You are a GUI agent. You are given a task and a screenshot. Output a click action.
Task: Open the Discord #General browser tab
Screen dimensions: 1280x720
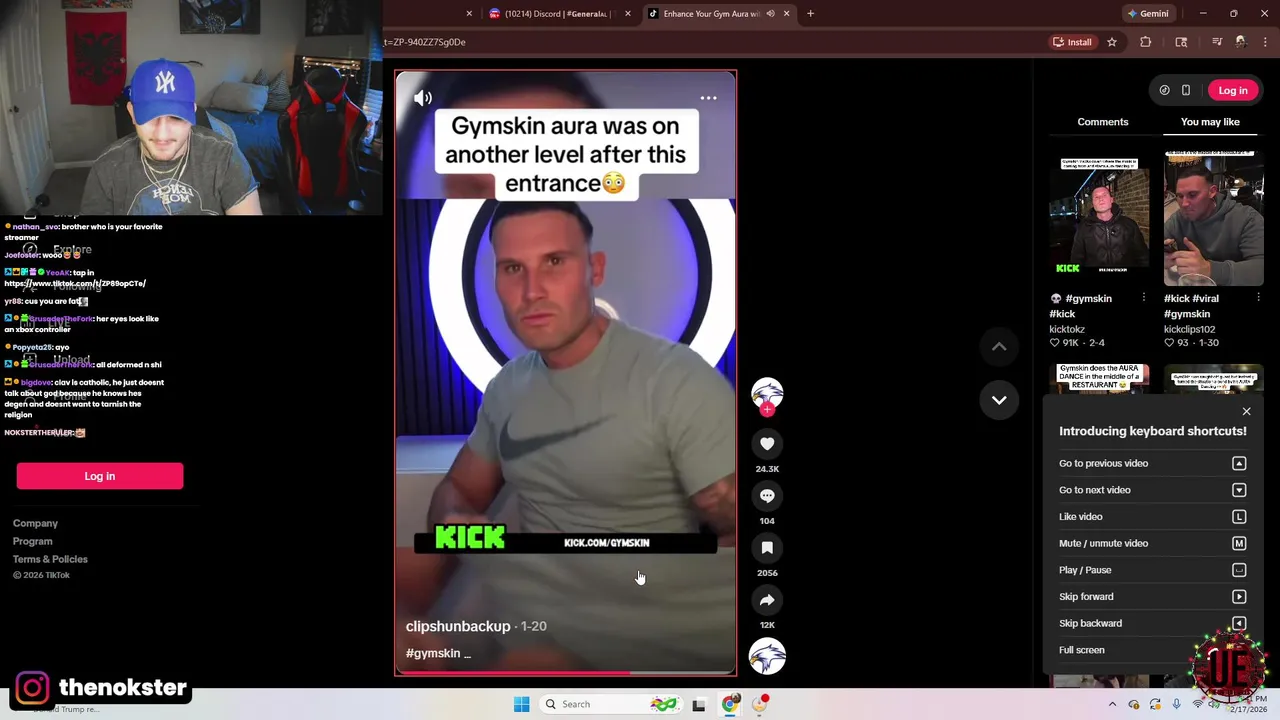(x=560, y=14)
